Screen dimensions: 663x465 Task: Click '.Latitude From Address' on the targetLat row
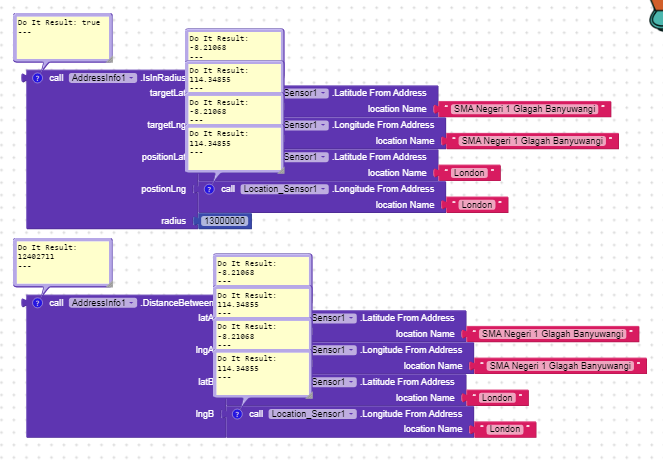pyautogui.click(x=379, y=93)
